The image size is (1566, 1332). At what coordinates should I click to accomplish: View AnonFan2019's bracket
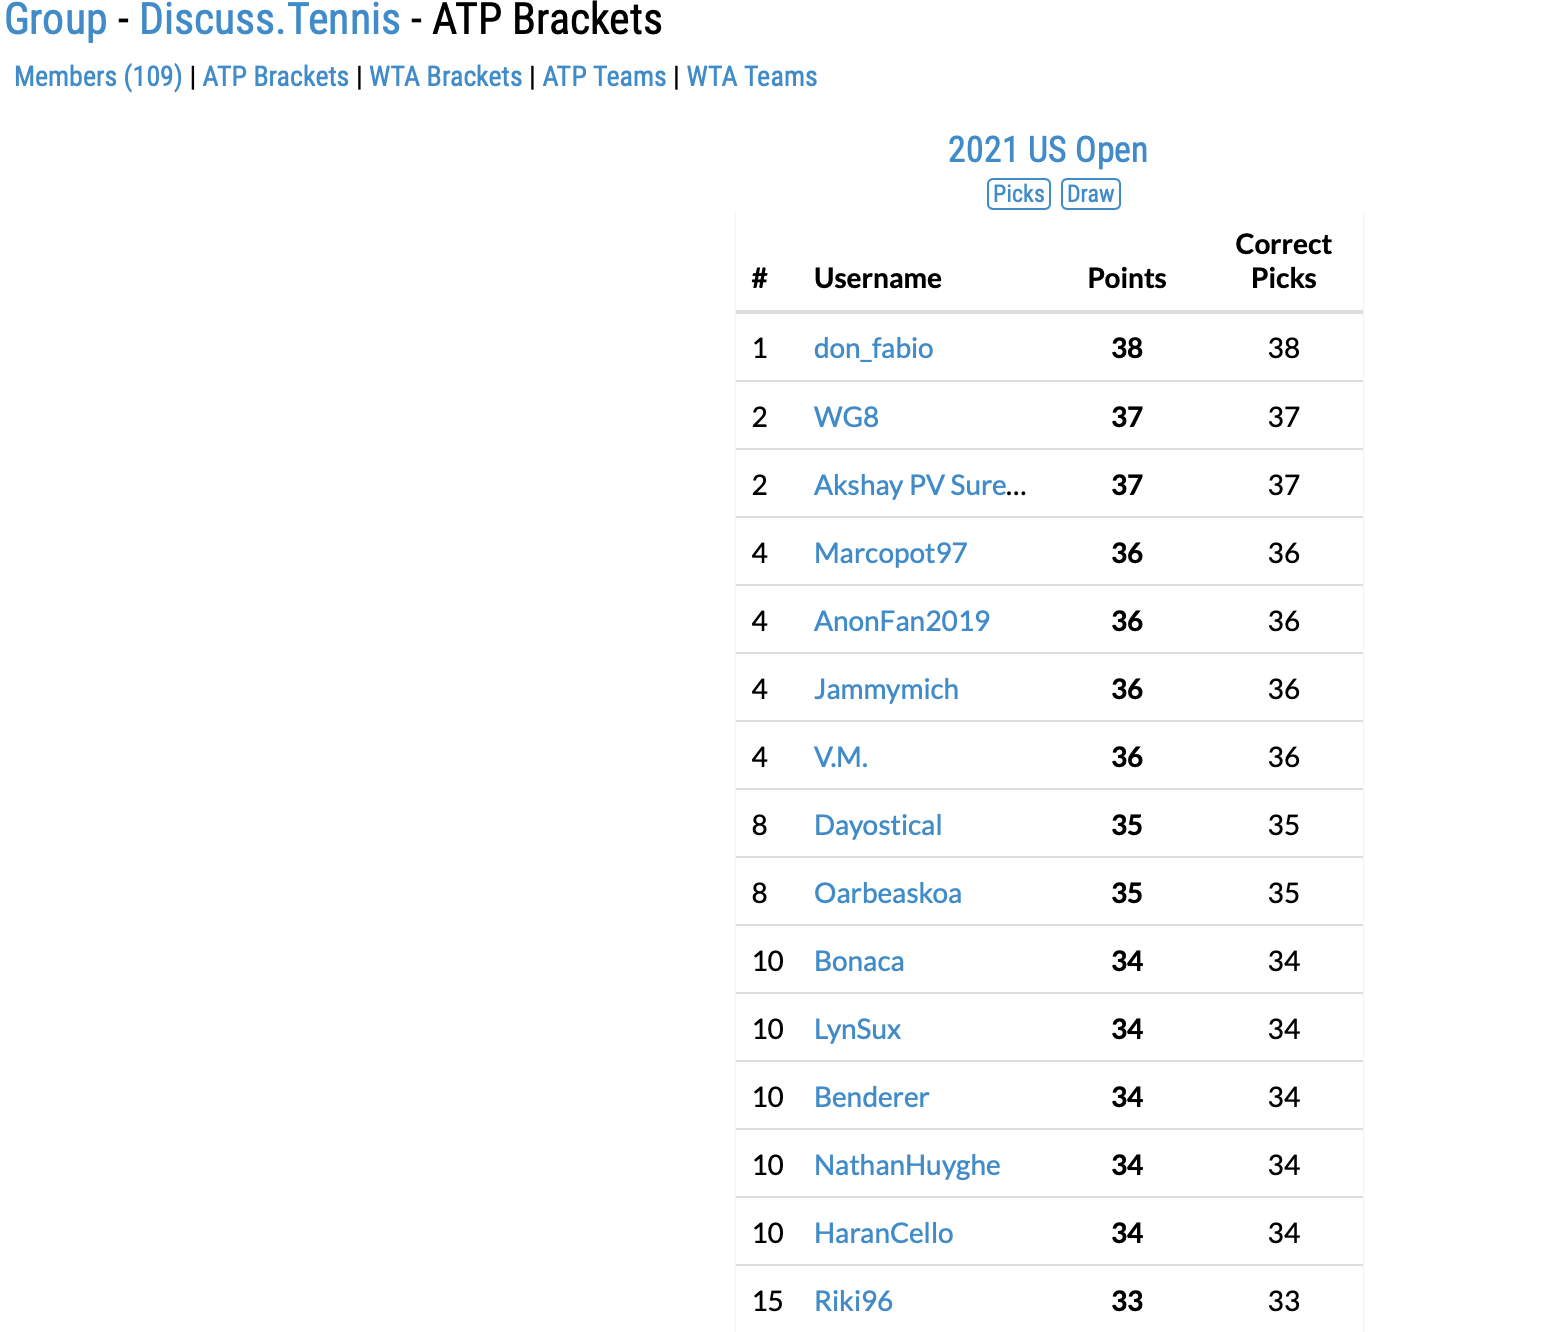tap(902, 621)
